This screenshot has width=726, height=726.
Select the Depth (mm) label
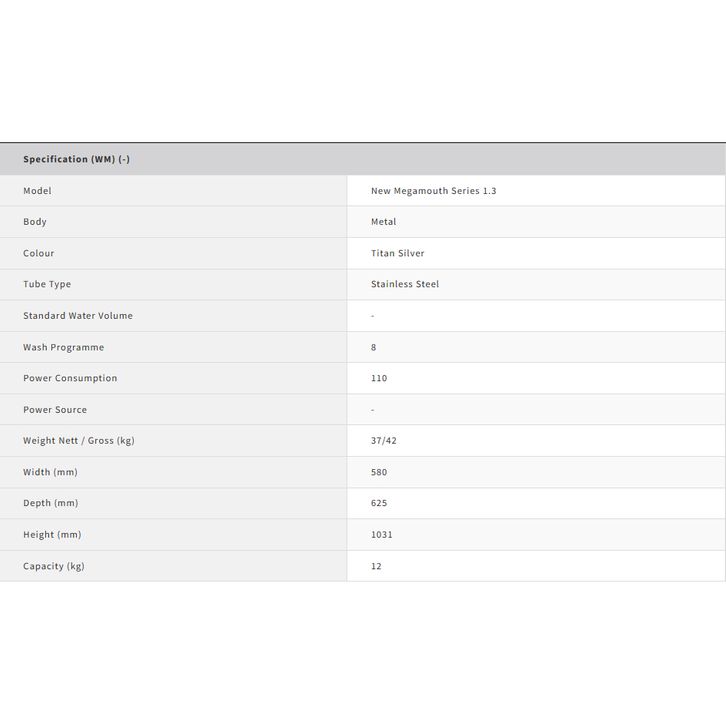[x=50, y=503]
